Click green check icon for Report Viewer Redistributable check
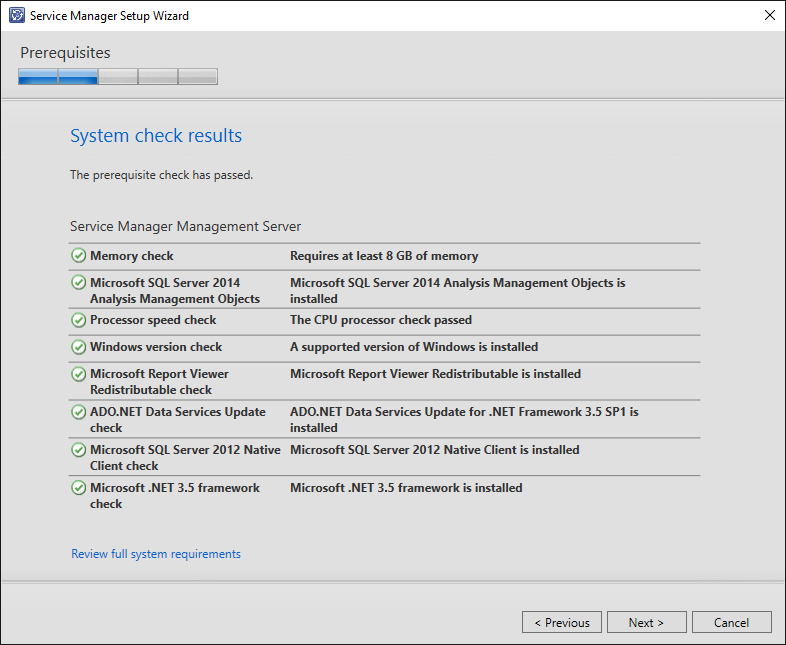The image size is (786, 645). click(79, 374)
